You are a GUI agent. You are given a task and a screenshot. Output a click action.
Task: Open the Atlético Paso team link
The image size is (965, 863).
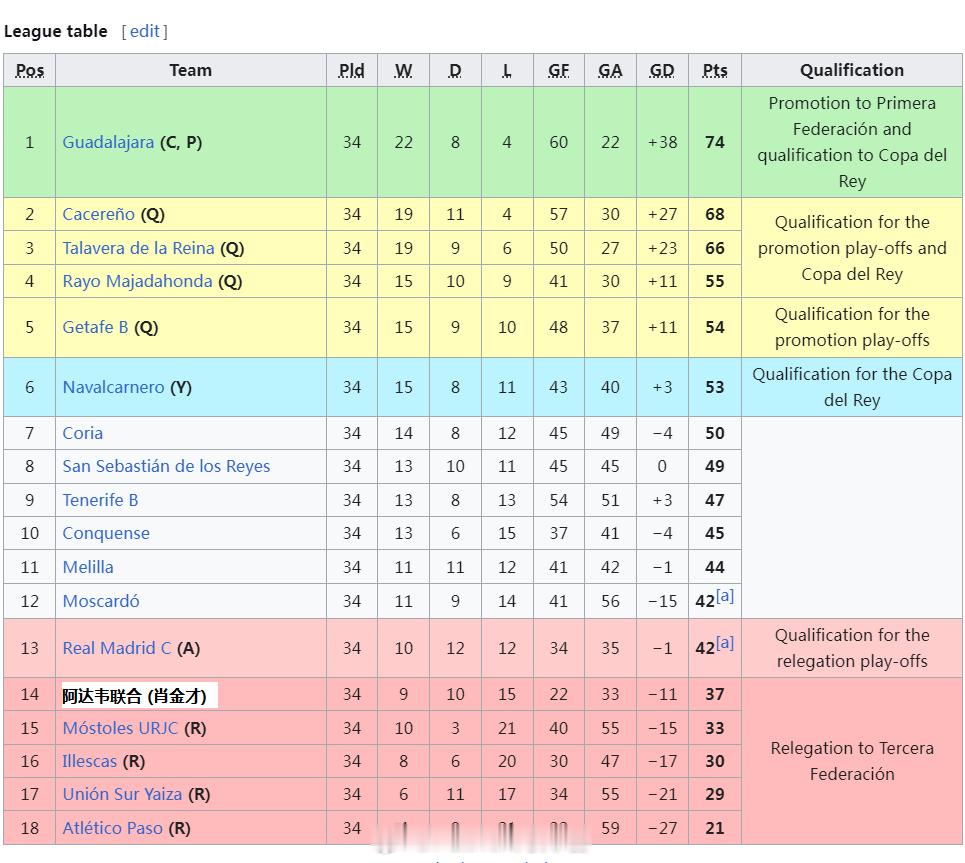pos(113,828)
